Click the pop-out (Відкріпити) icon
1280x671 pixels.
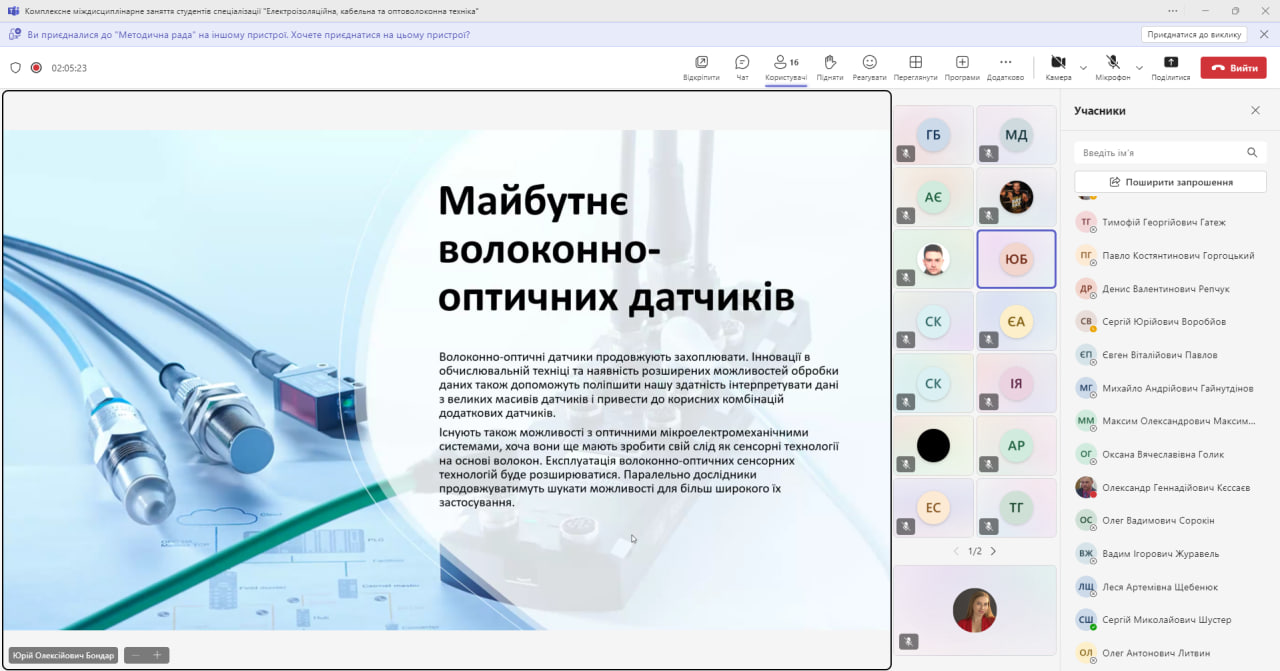click(x=701, y=63)
